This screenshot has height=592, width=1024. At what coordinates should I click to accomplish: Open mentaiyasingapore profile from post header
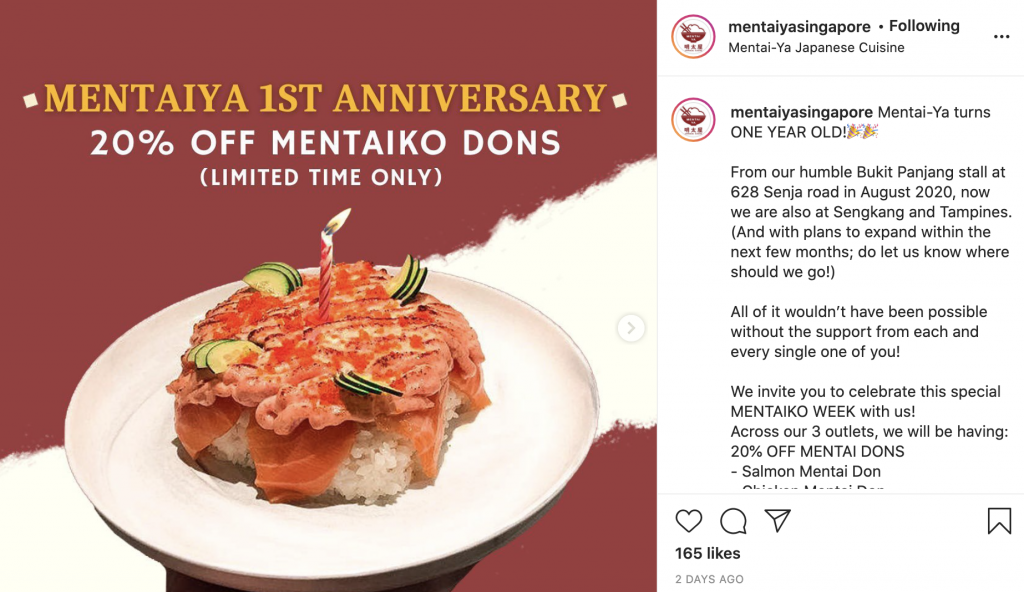click(x=798, y=26)
